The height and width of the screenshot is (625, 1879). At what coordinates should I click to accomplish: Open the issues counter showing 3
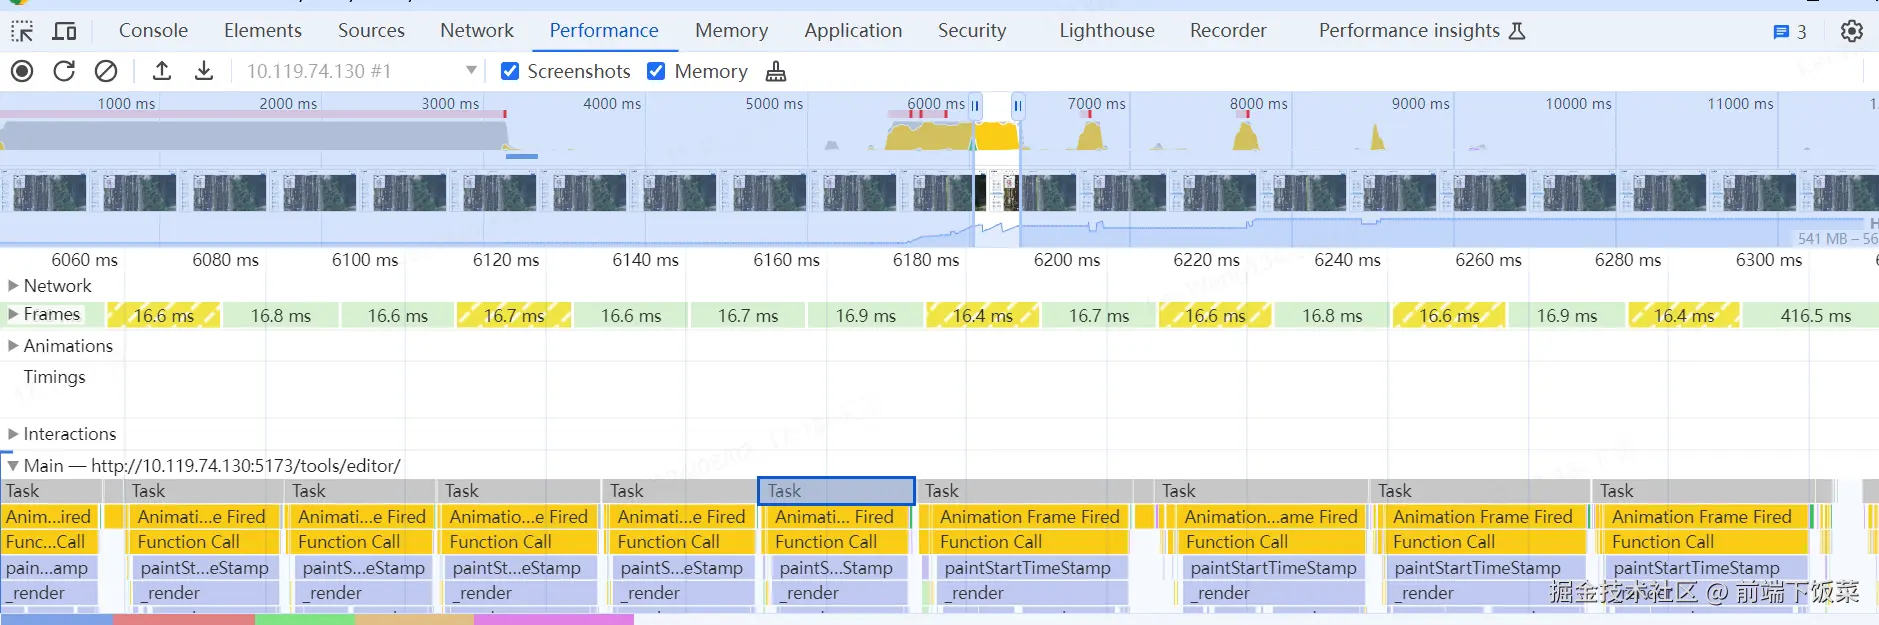pyautogui.click(x=1789, y=32)
